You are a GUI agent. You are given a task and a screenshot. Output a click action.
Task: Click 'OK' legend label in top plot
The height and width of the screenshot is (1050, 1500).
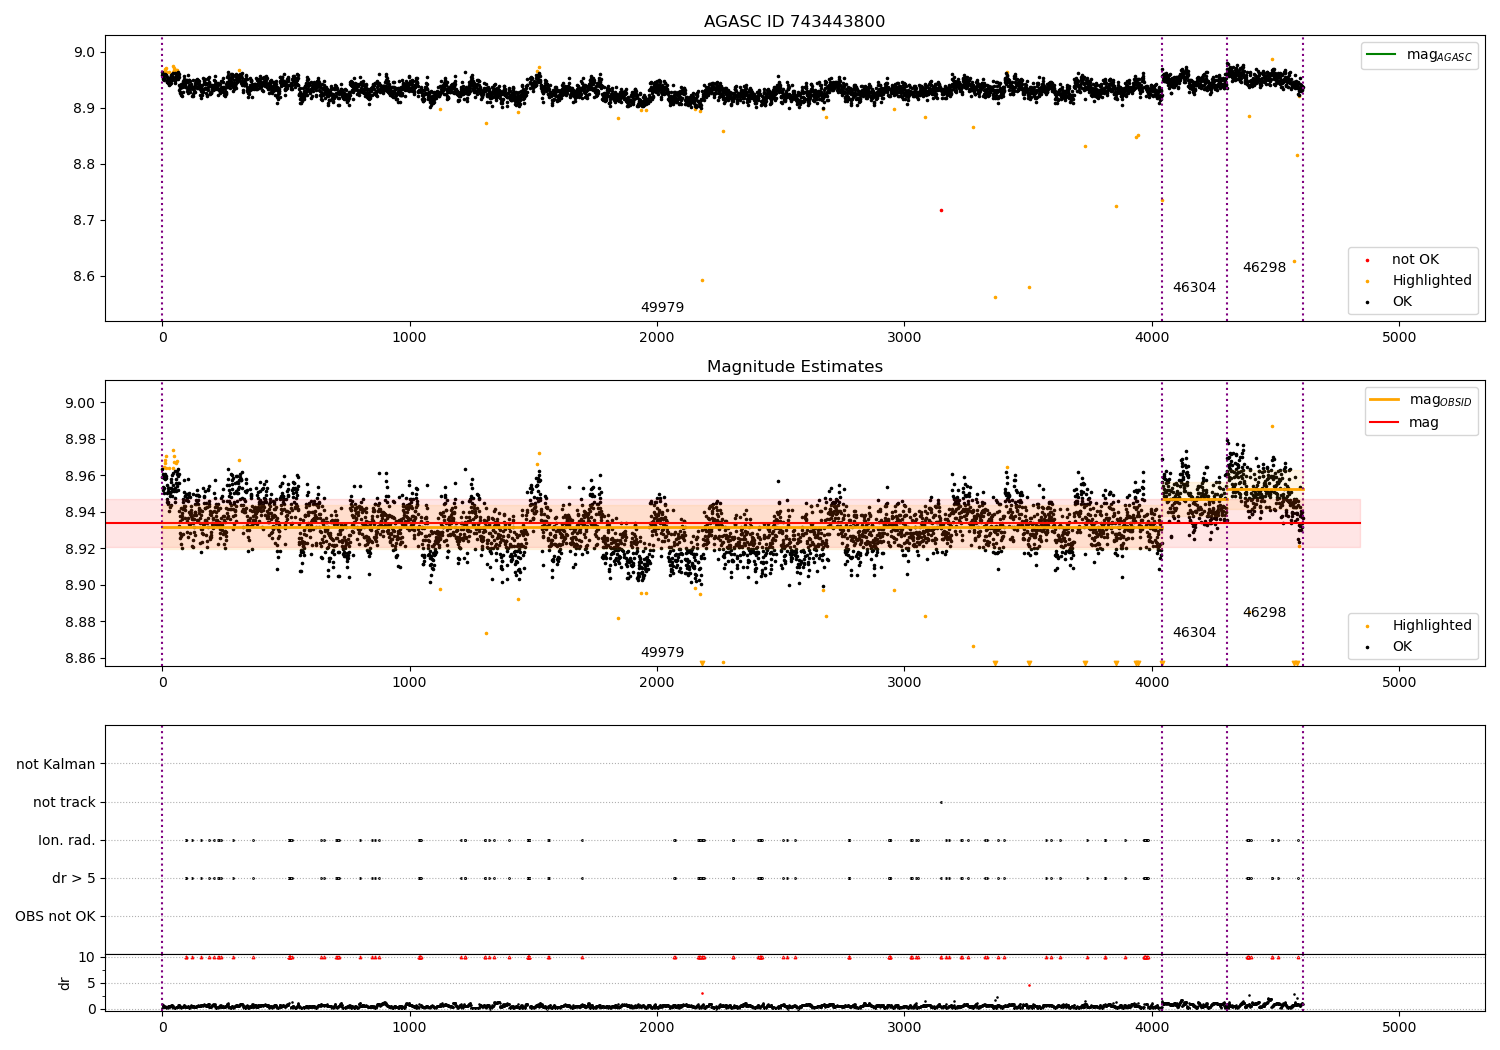(1402, 302)
